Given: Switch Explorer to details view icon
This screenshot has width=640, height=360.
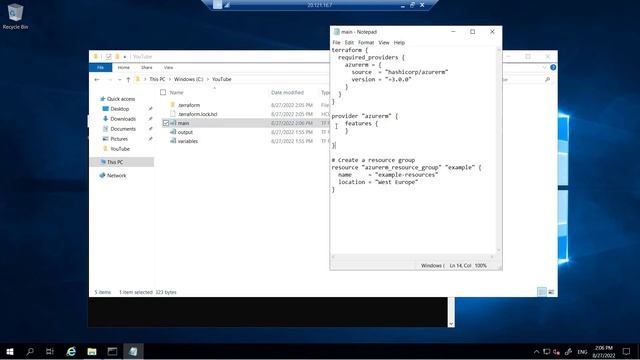Looking at the screenshot, I should coord(542,292).
